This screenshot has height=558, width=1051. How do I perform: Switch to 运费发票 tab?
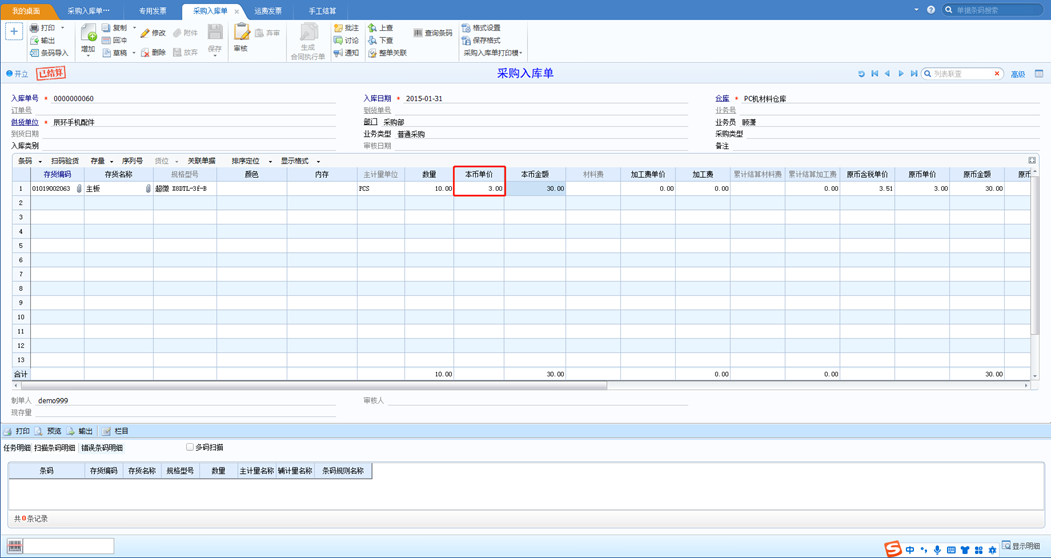tap(268, 11)
